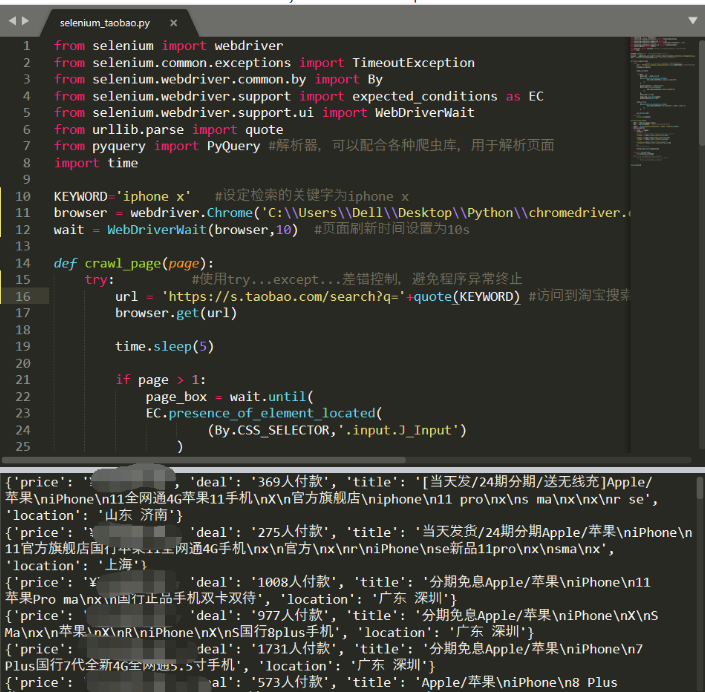Click '977人付款' in output panel
This screenshot has width=705, height=692.
tap(290, 616)
